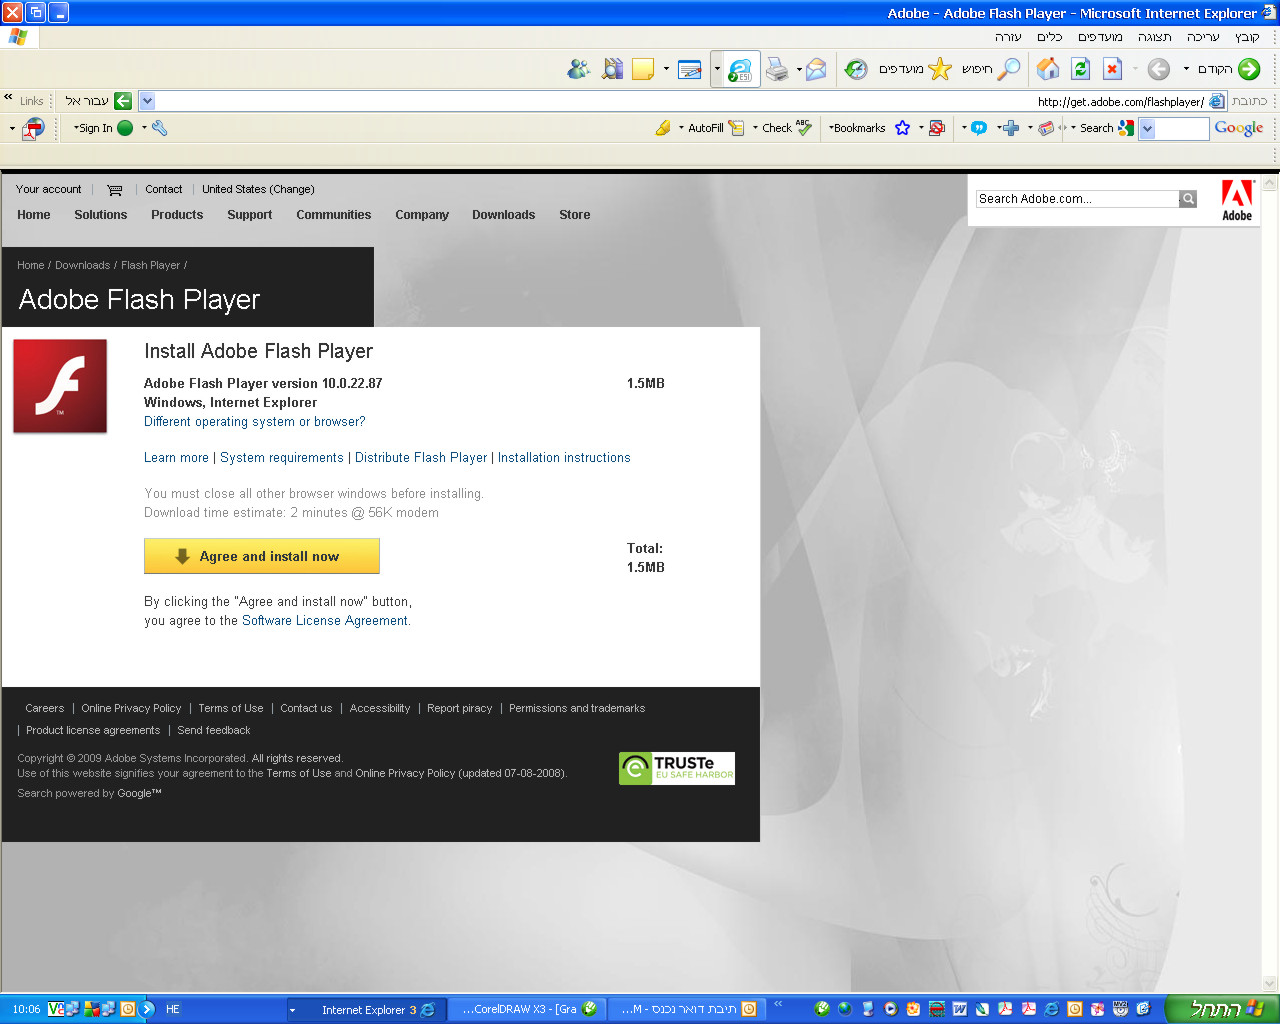Open the Messenger people icon

point(578,69)
